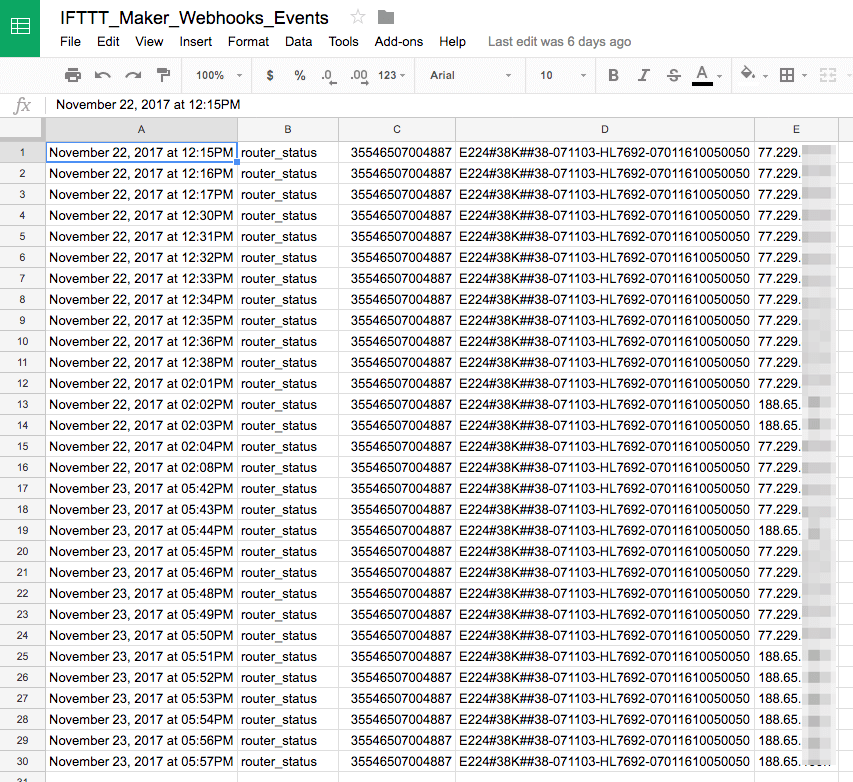Select the Paint format tool
Screen dimensions: 853x782
click(163, 75)
